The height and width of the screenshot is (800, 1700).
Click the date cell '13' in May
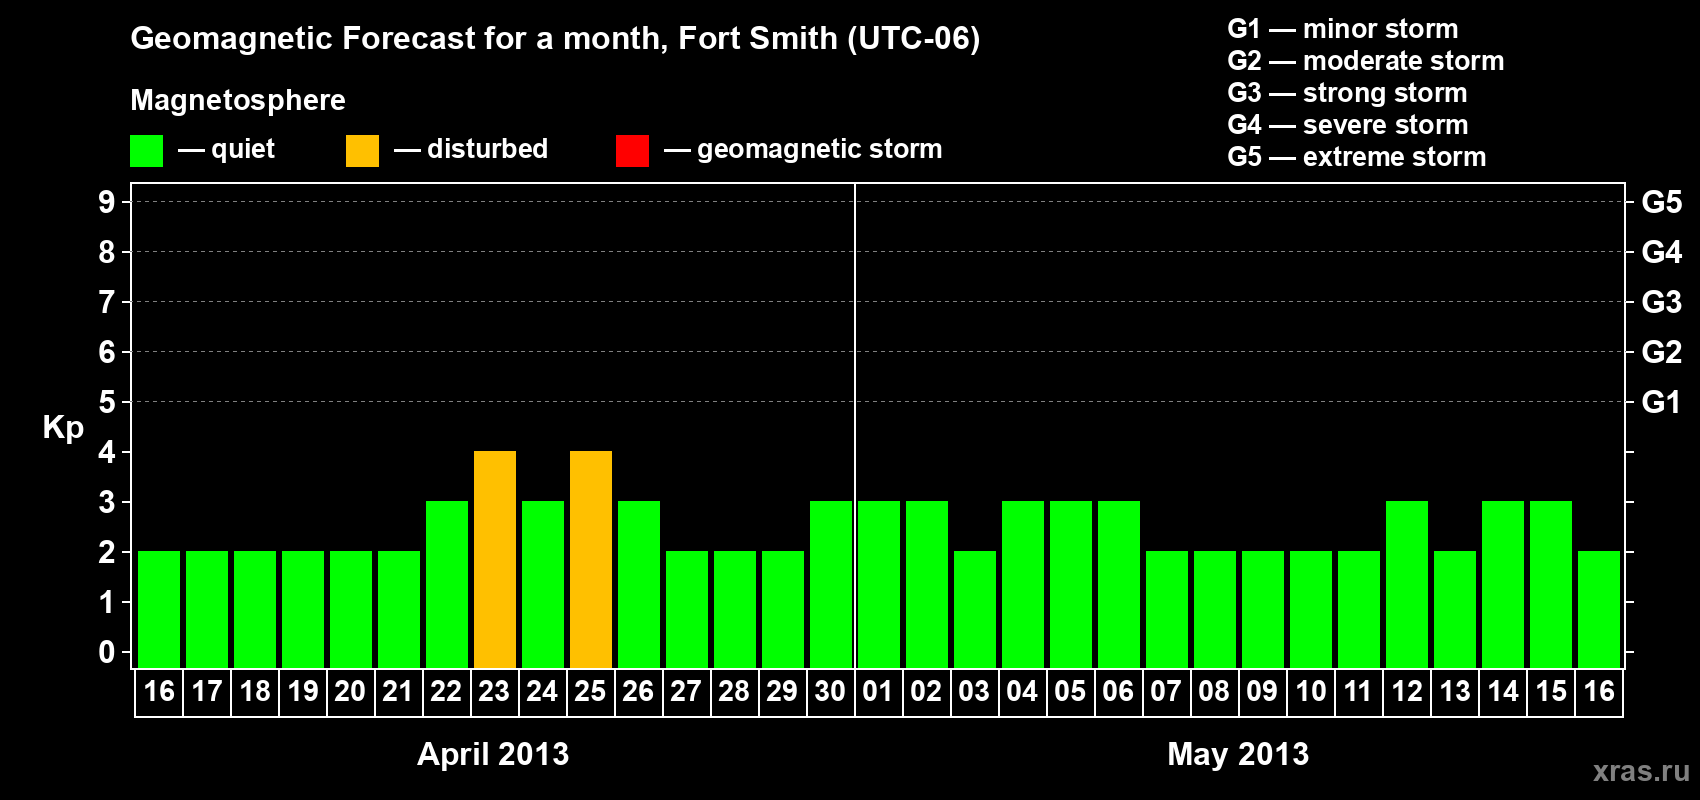(1455, 692)
